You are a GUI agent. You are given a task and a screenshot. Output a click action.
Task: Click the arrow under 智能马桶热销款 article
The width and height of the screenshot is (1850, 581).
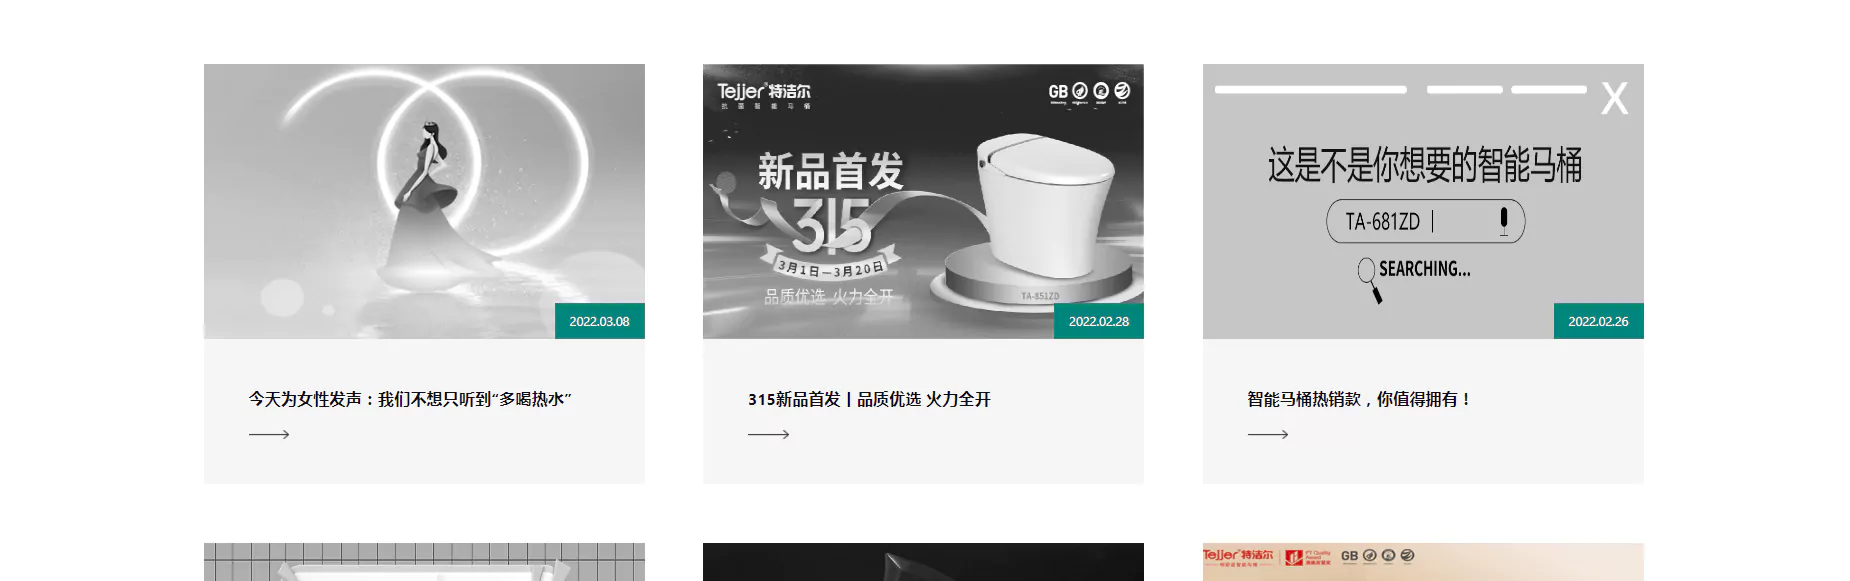point(1268,435)
